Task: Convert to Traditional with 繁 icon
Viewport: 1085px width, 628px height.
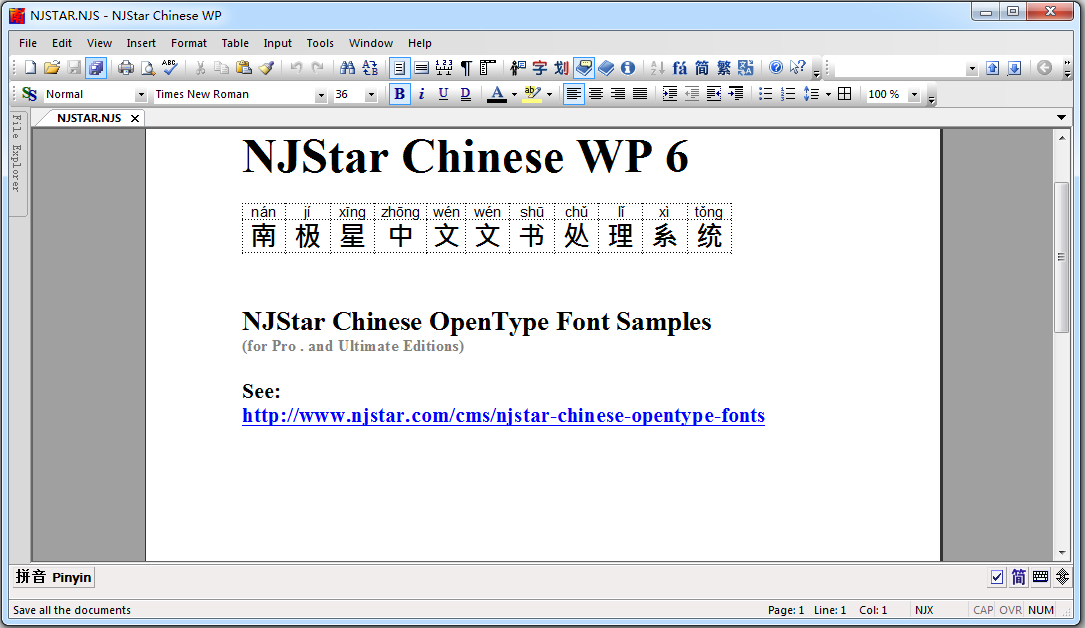Action: coord(724,68)
